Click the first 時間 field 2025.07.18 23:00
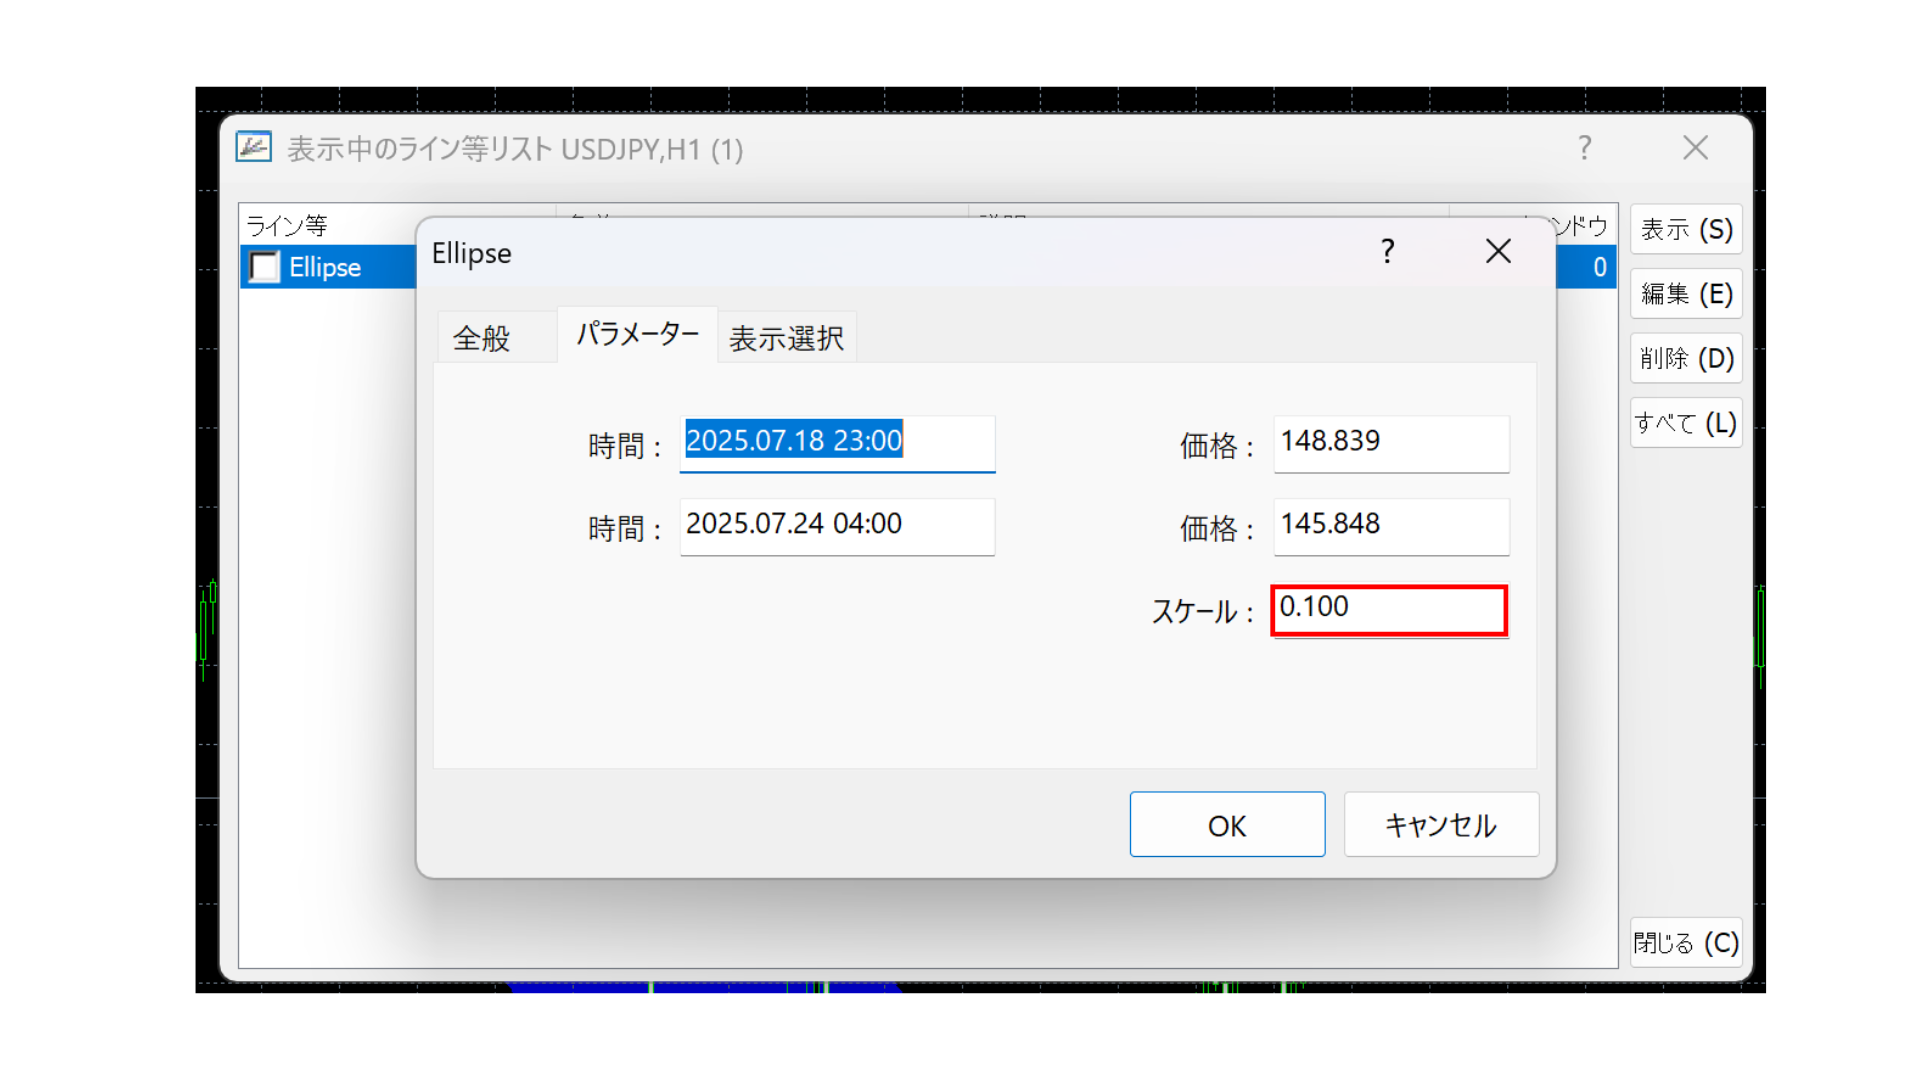This screenshot has height=1080, width=1920. click(836, 441)
